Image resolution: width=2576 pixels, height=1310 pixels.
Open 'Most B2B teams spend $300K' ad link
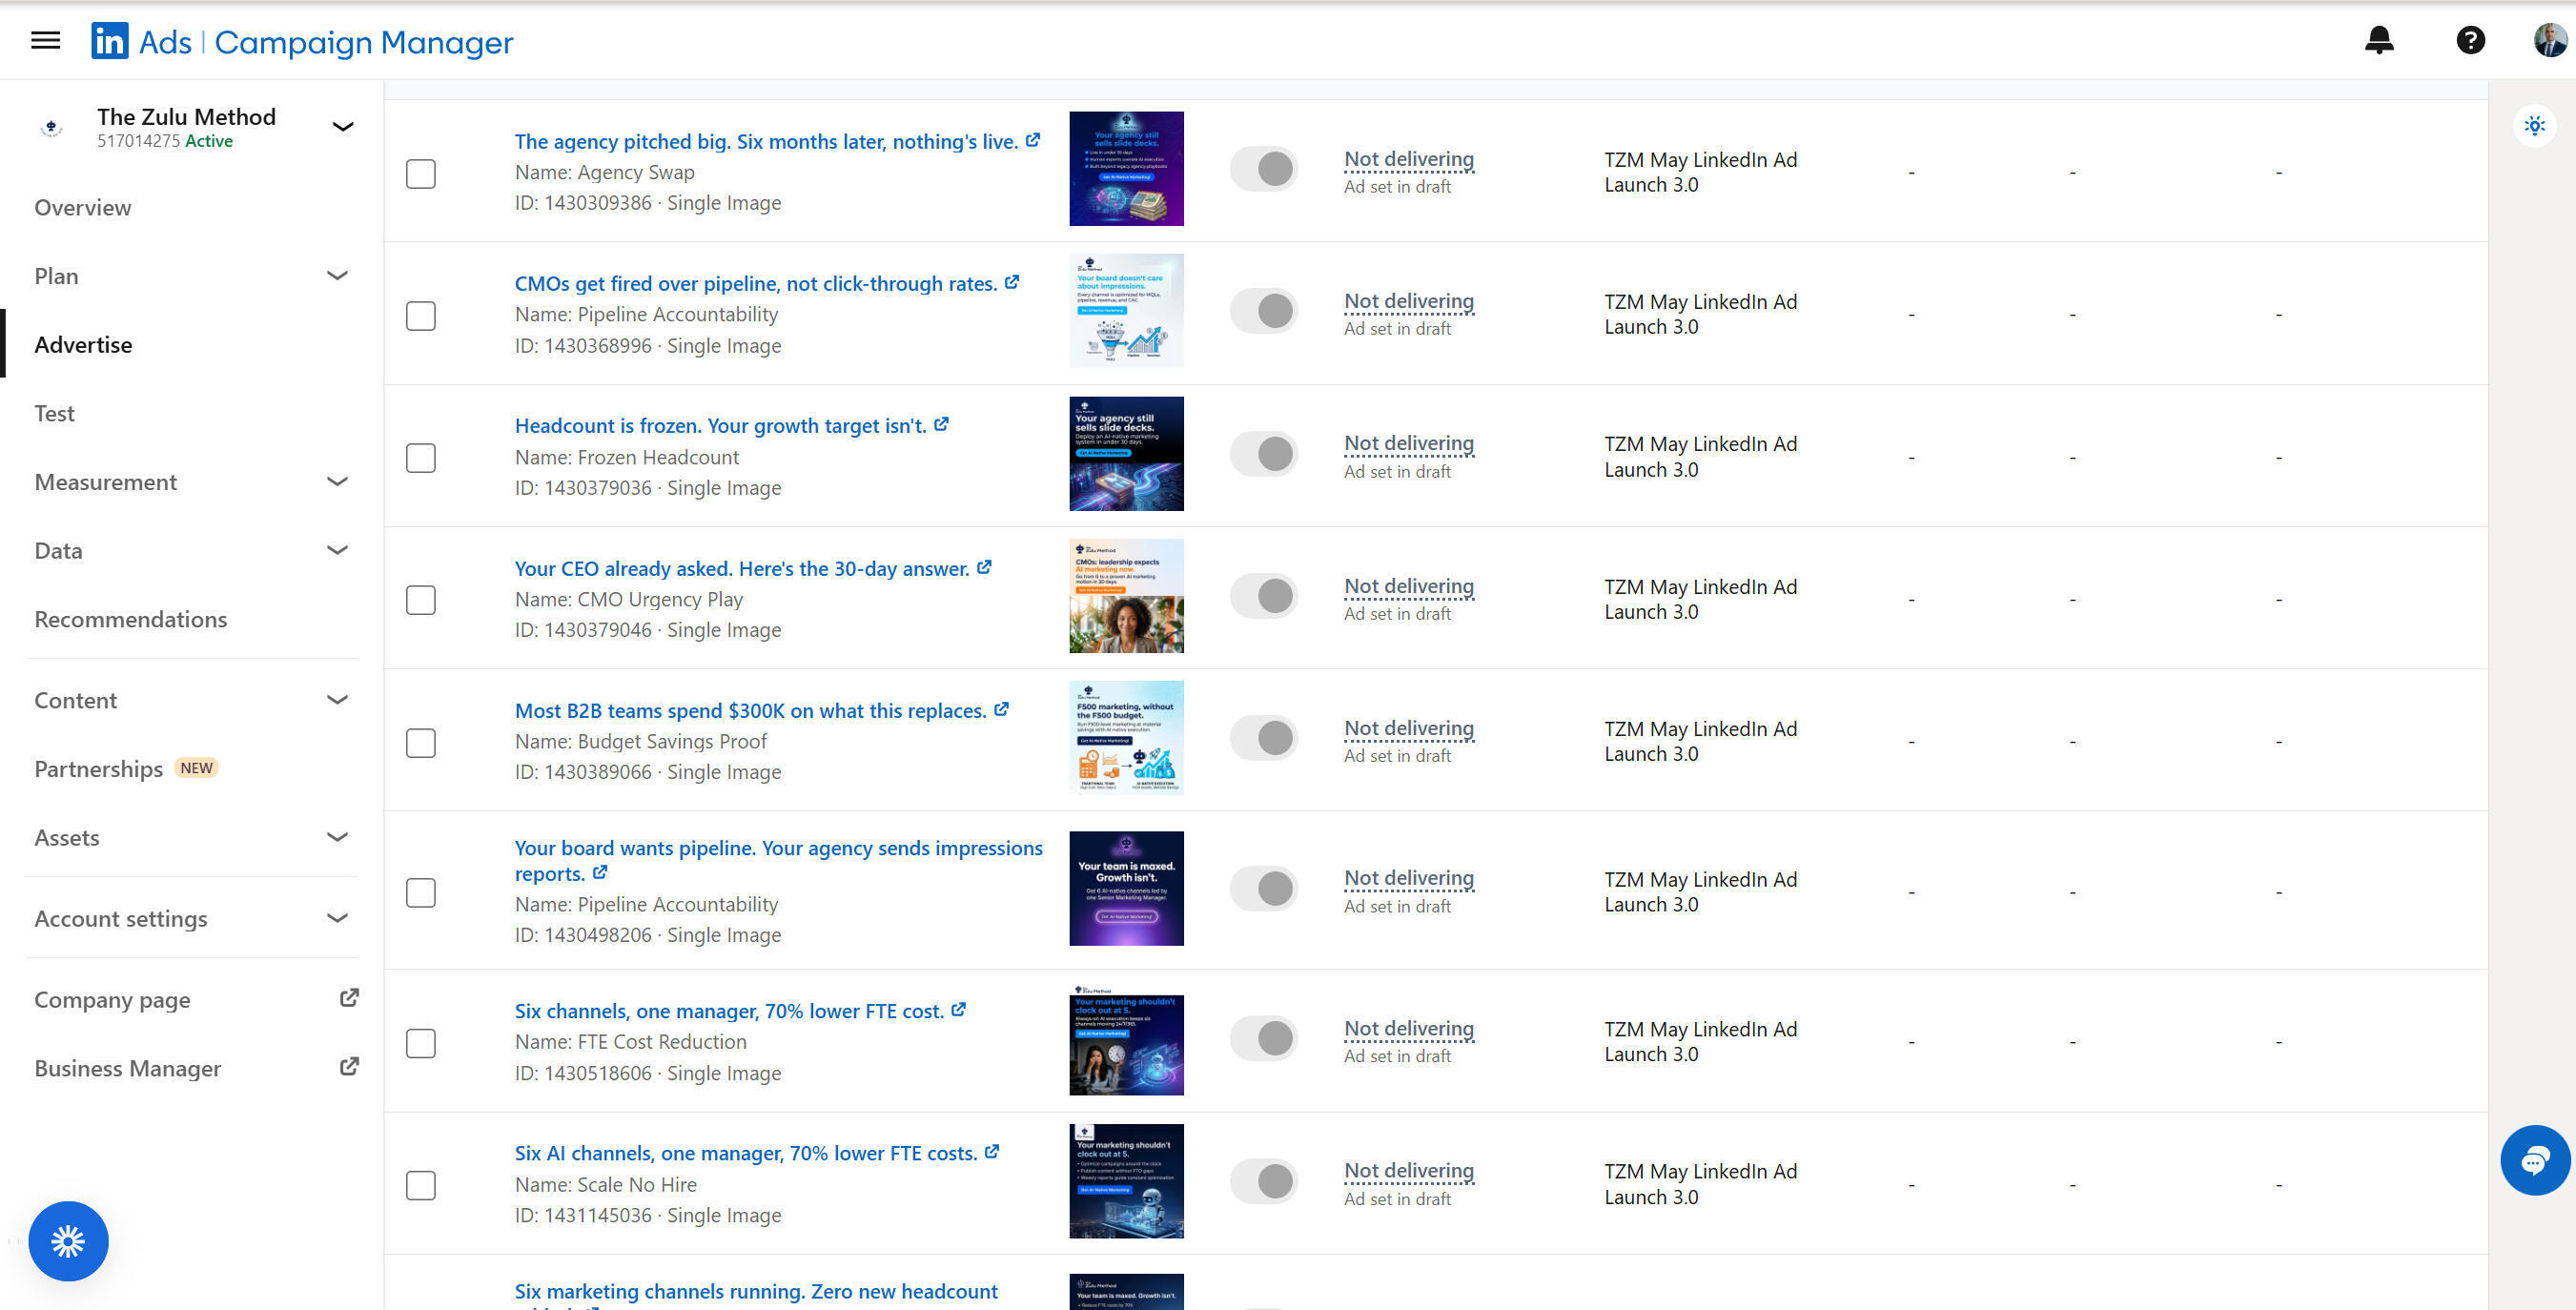point(750,710)
